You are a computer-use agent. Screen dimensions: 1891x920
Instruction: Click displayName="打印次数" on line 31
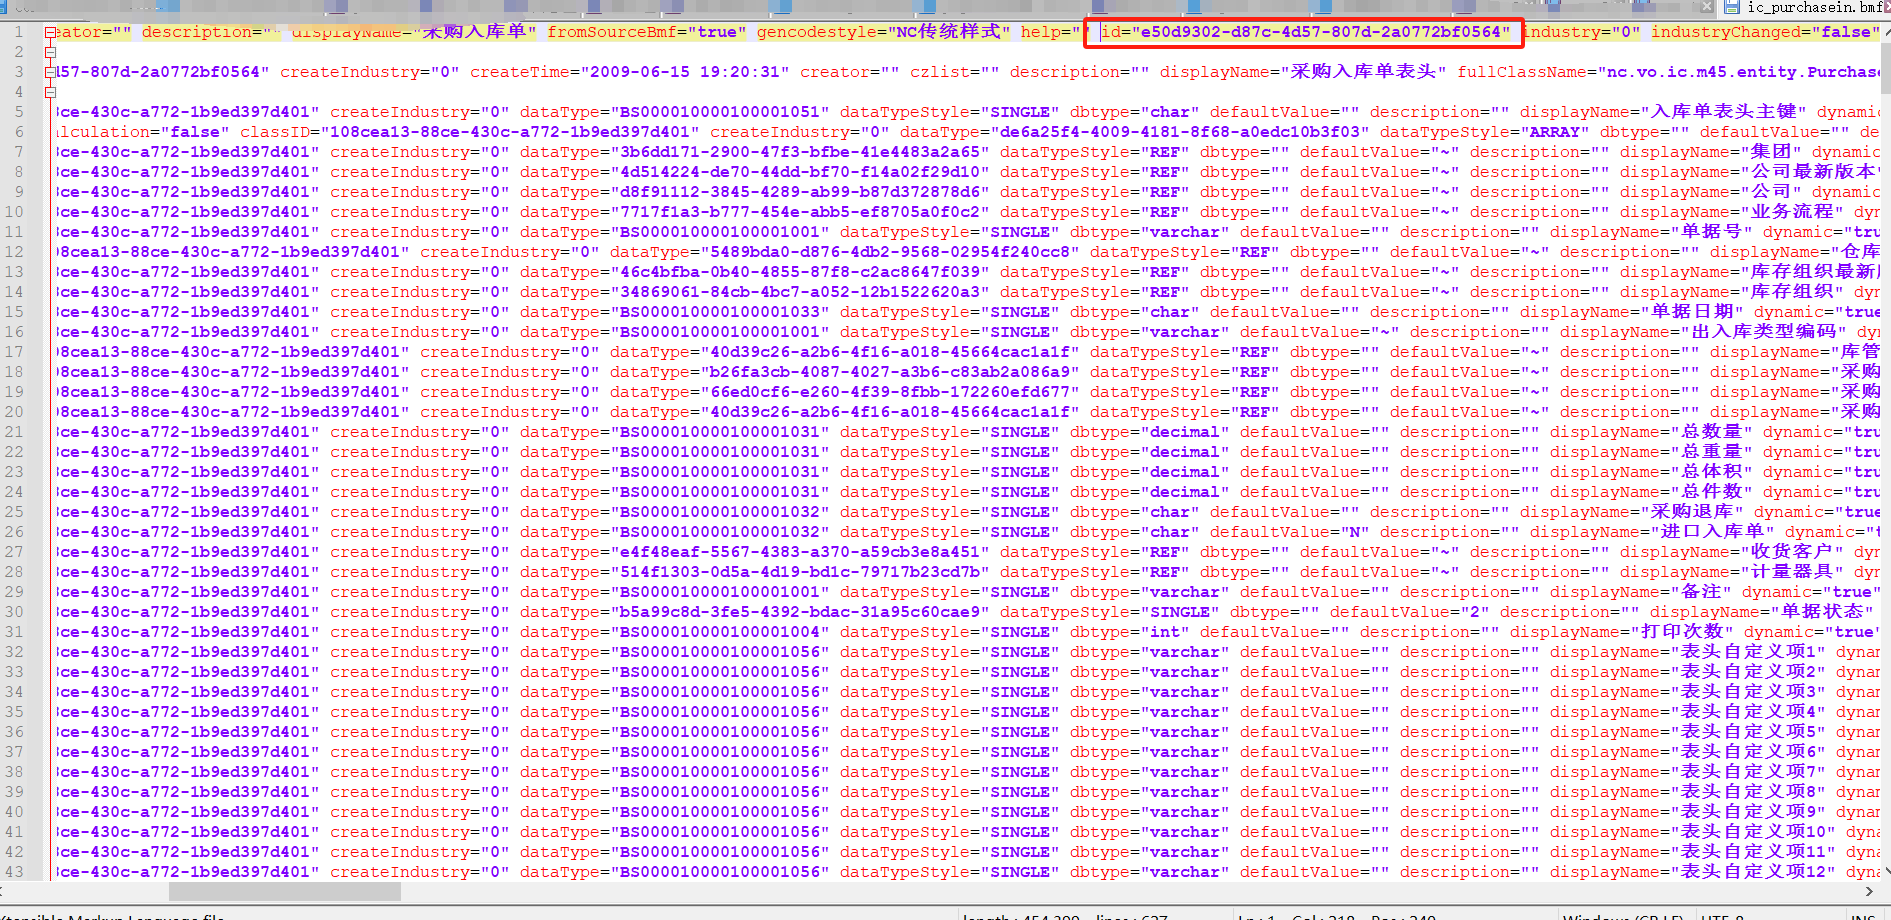1622,632
